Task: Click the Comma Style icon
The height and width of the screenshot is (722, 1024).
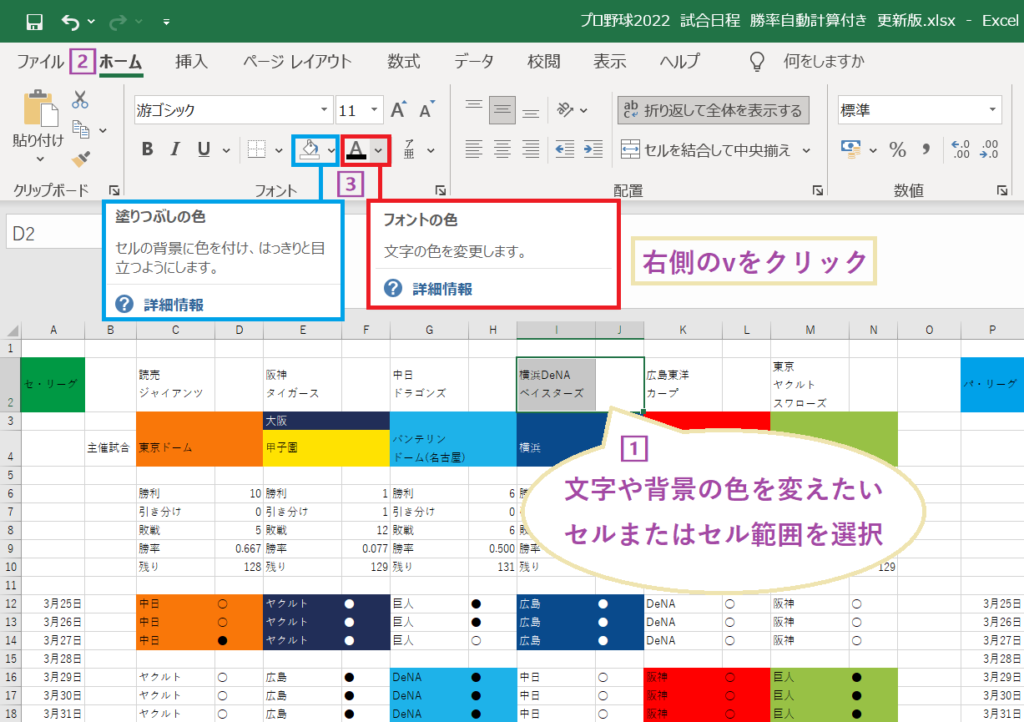Action: coord(925,149)
